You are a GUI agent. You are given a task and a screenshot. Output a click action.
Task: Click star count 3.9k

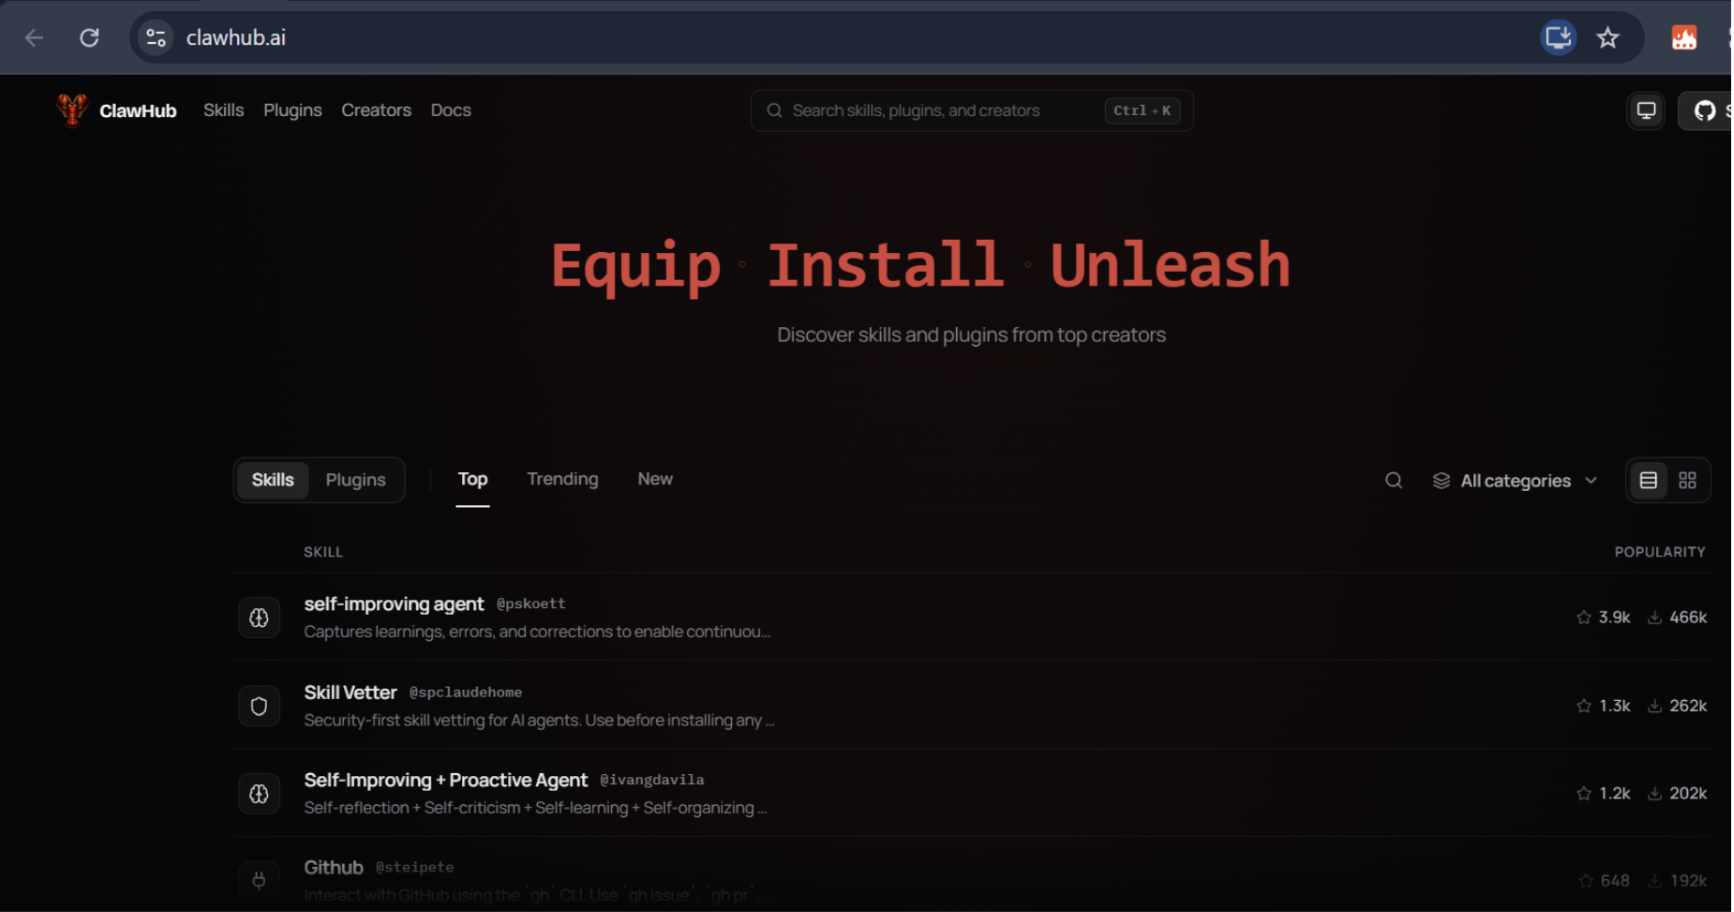(1603, 618)
